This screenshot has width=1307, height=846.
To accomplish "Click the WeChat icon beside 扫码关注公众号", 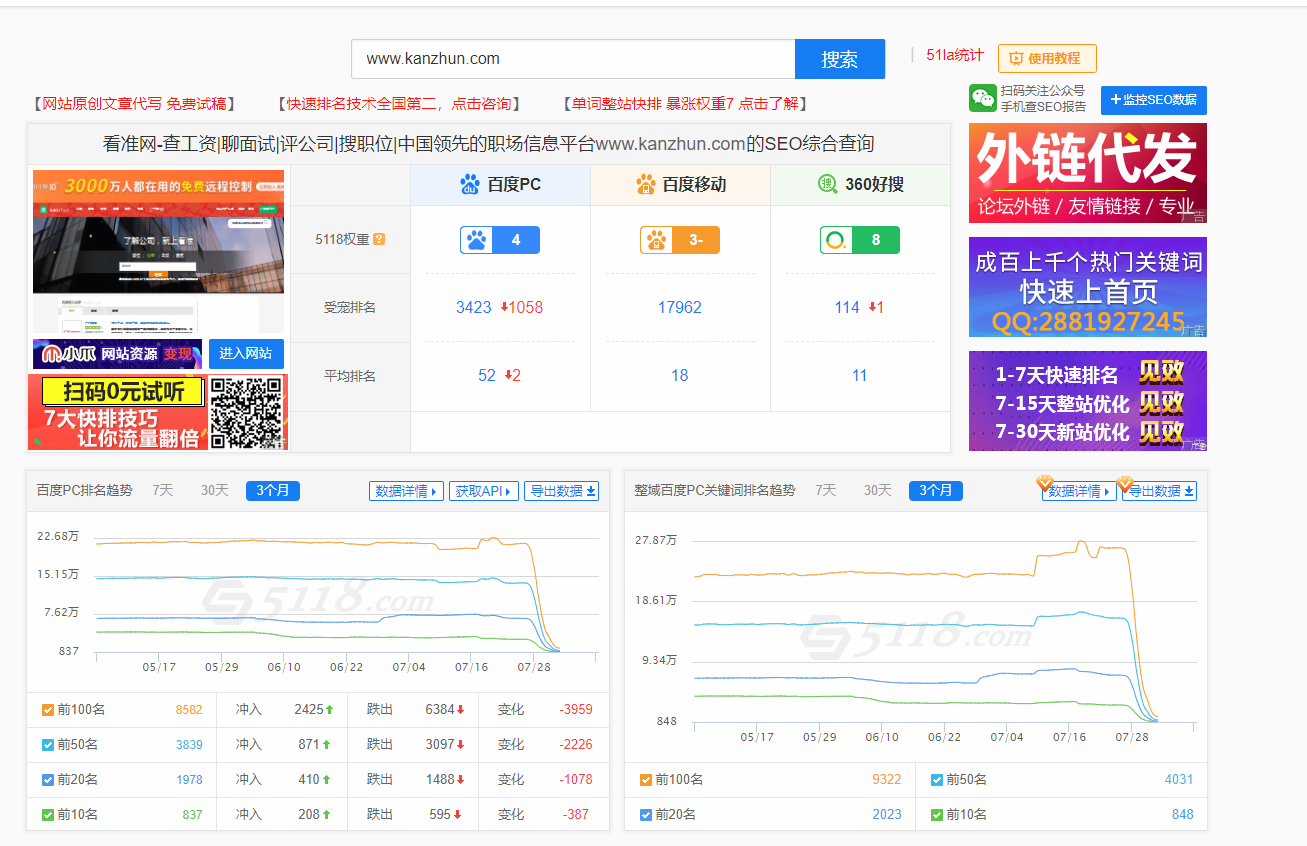I will point(983,98).
